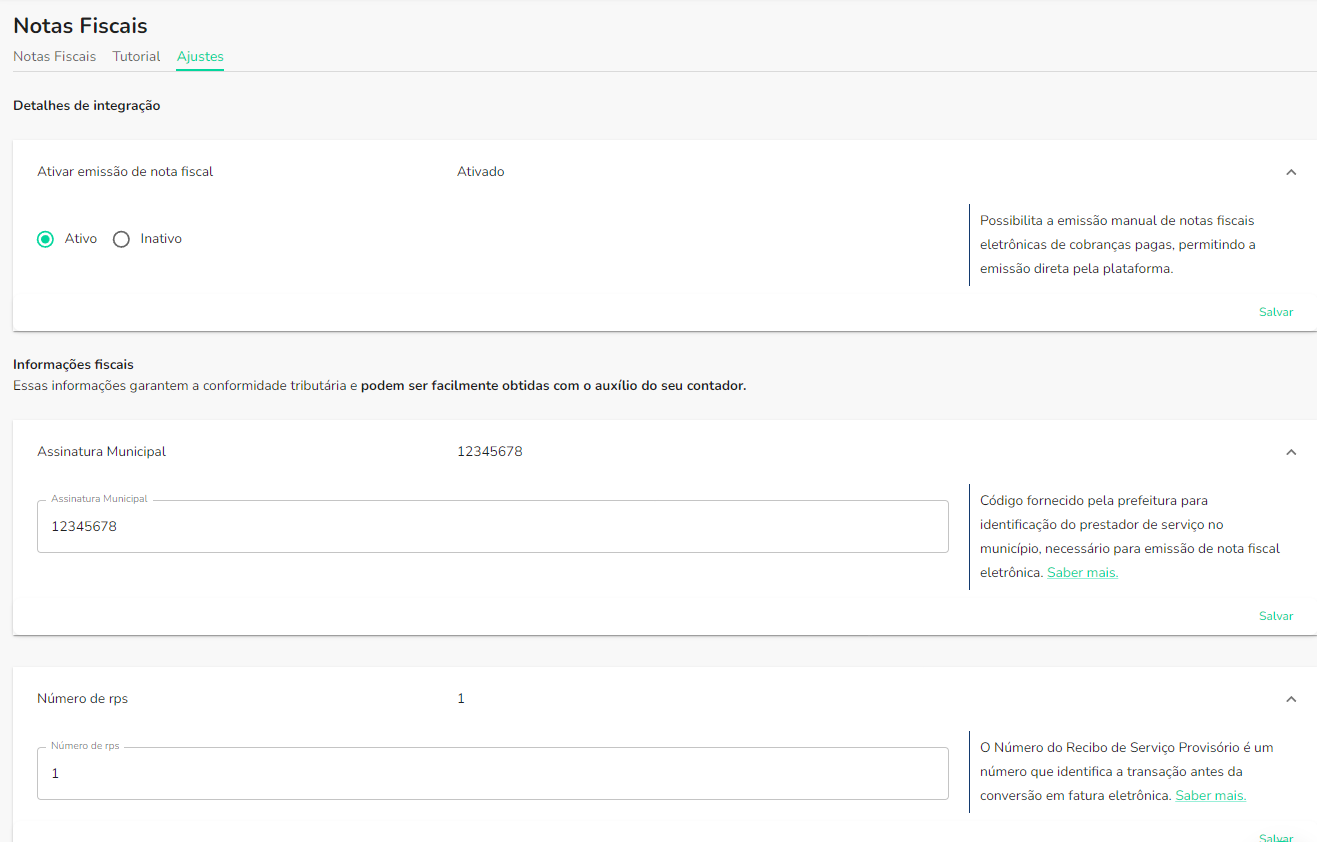Image resolution: width=1317 pixels, height=842 pixels.
Task: Switch to the Notas Fiscais tab
Action: pyautogui.click(x=54, y=57)
